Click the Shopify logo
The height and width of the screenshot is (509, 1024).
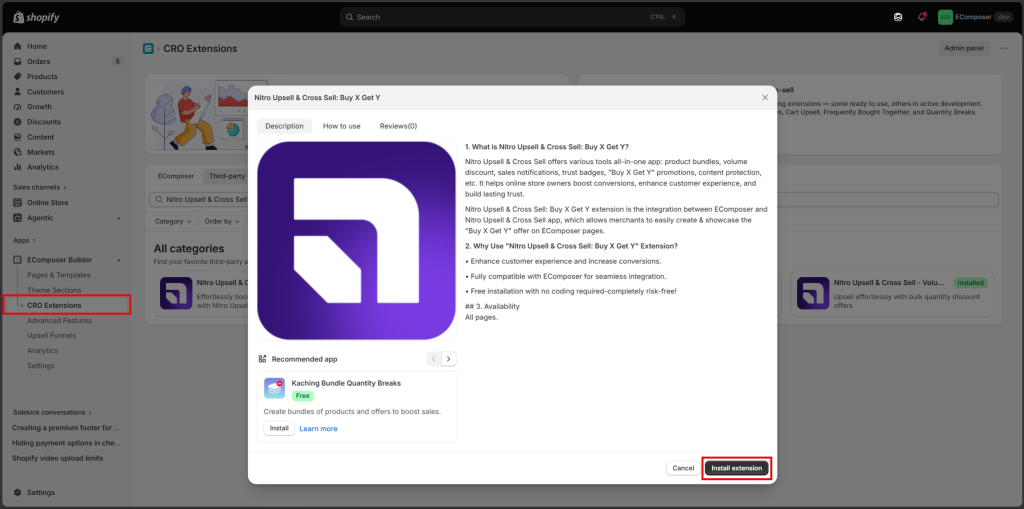pyautogui.click(x=37, y=17)
